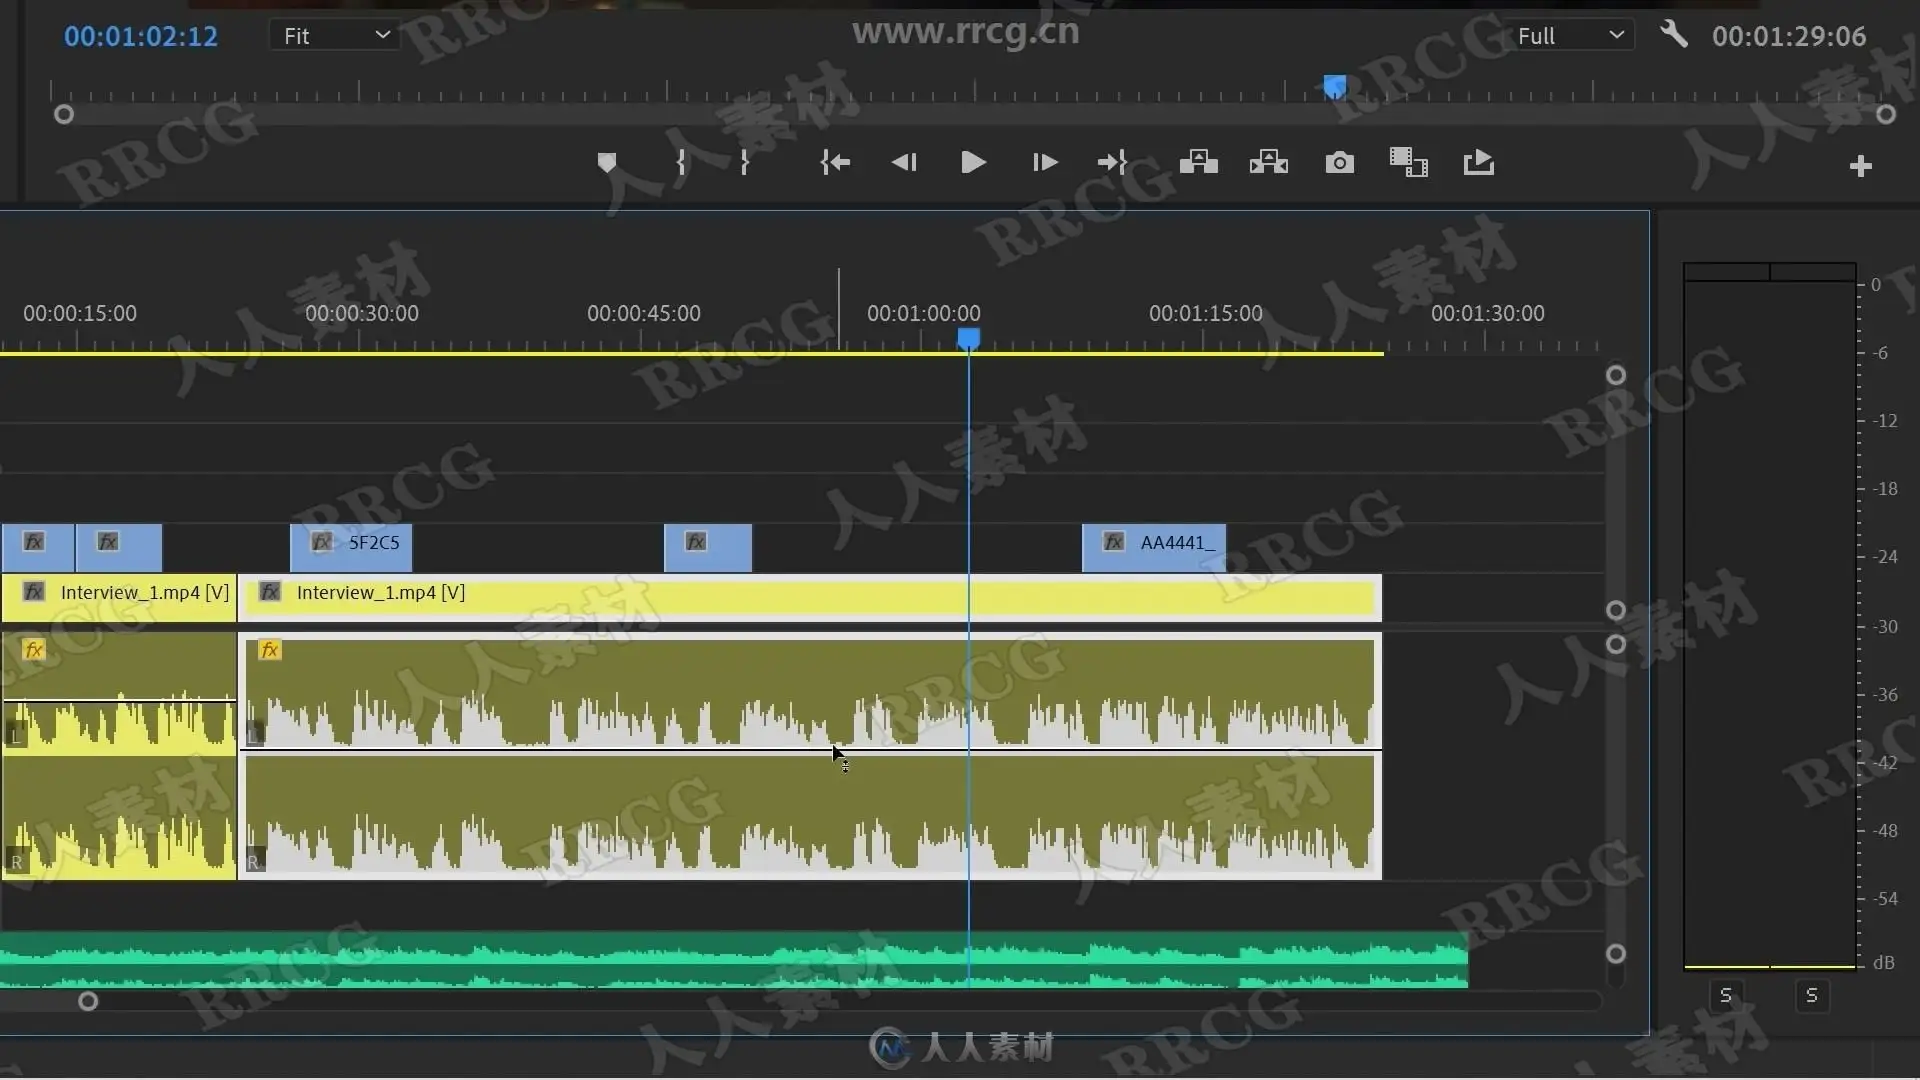The height and width of the screenshot is (1080, 1920).
Task: Open the Fit zoom level dropdown
Action: tap(335, 36)
